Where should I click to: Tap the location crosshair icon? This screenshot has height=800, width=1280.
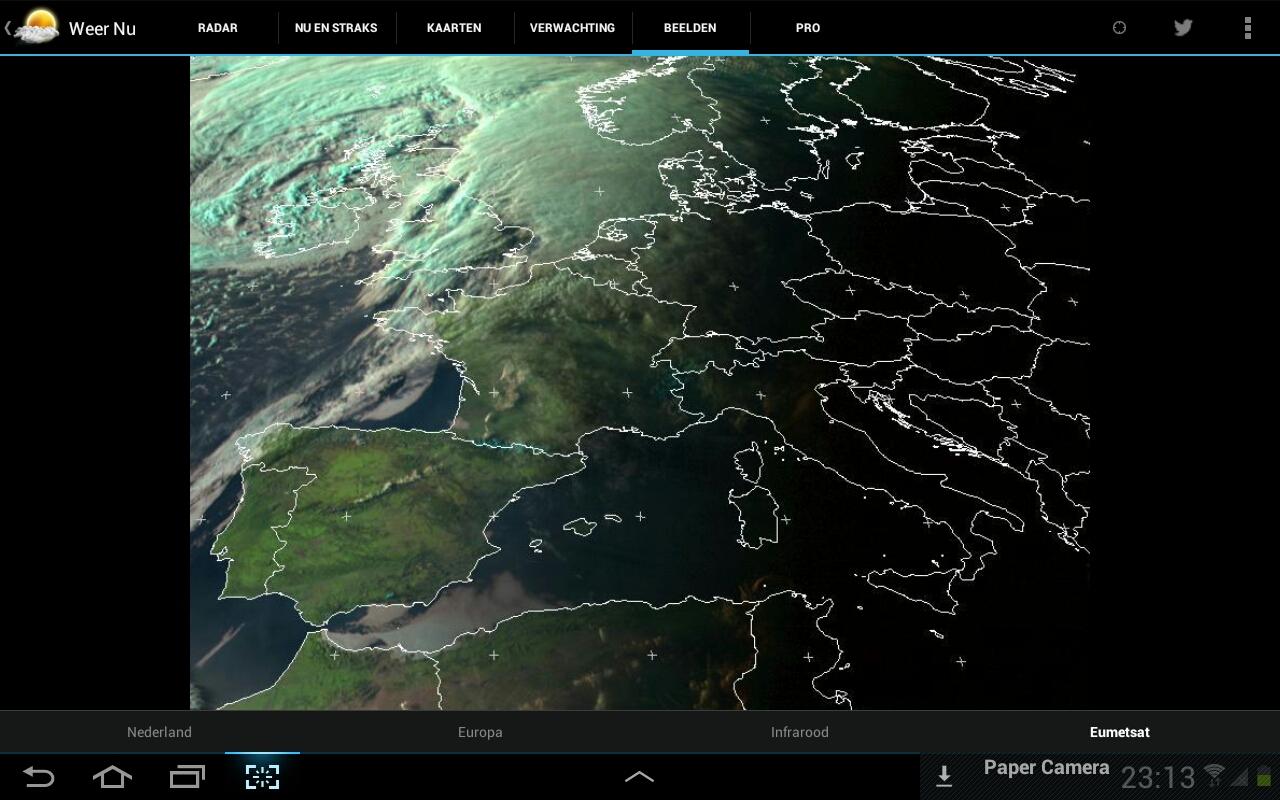click(x=1119, y=27)
